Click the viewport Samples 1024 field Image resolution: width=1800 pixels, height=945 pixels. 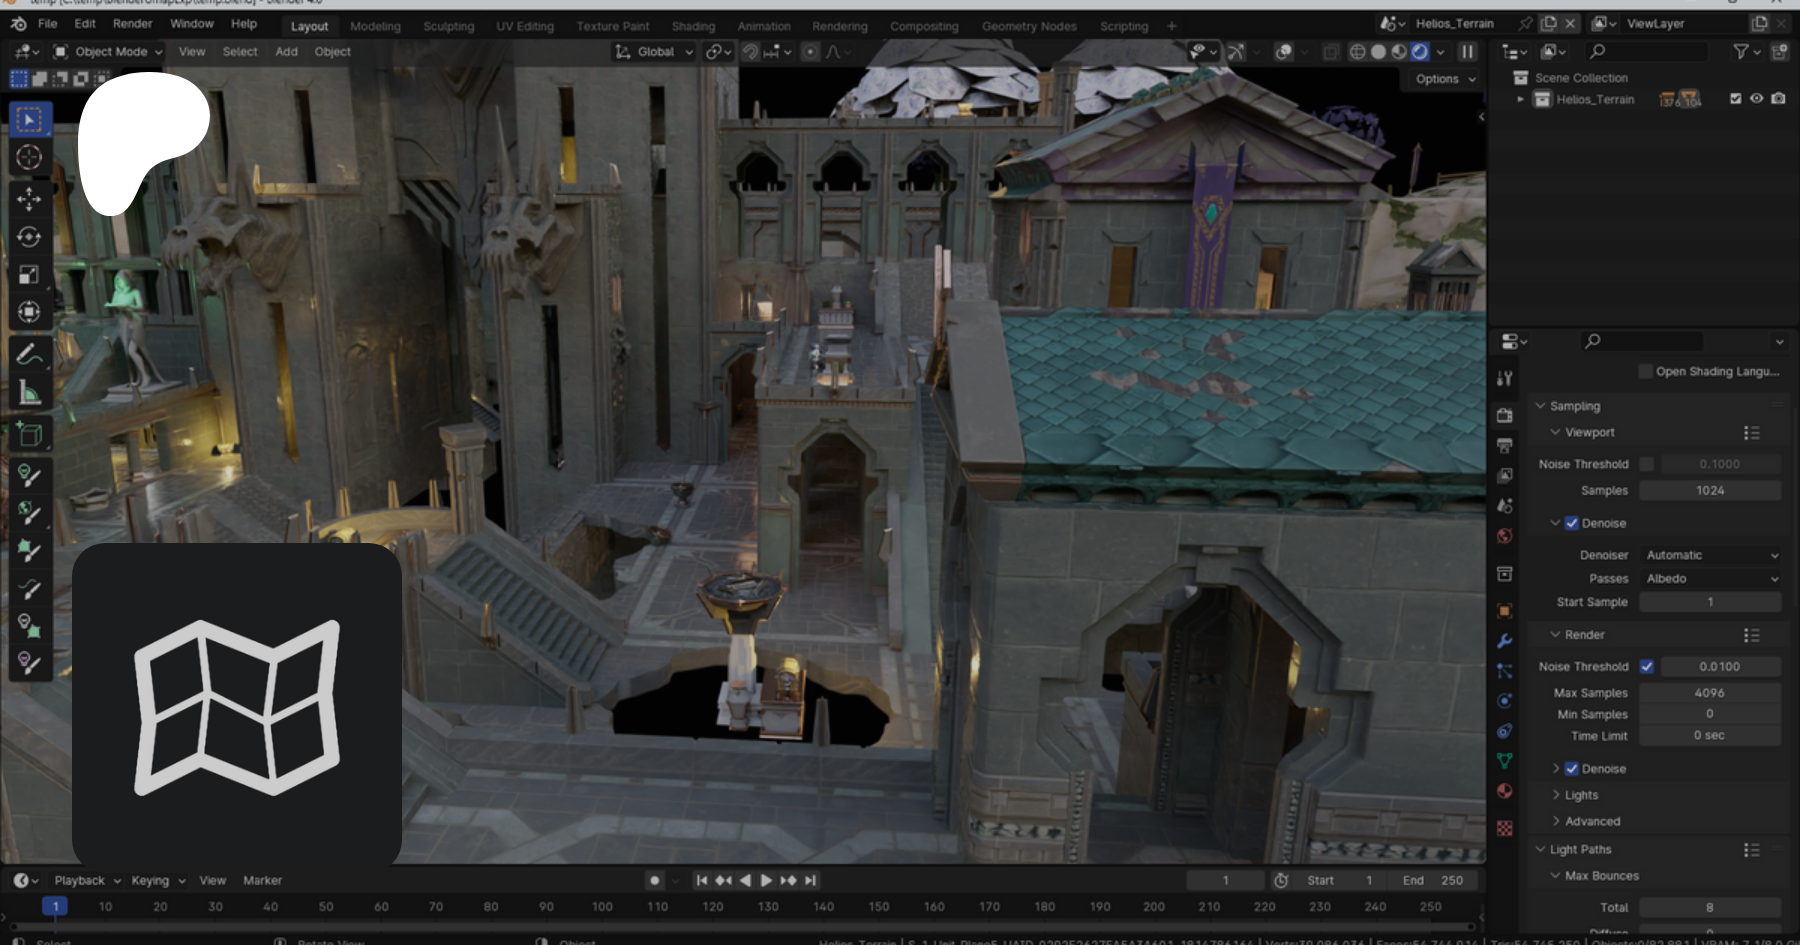tap(1709, 490)
